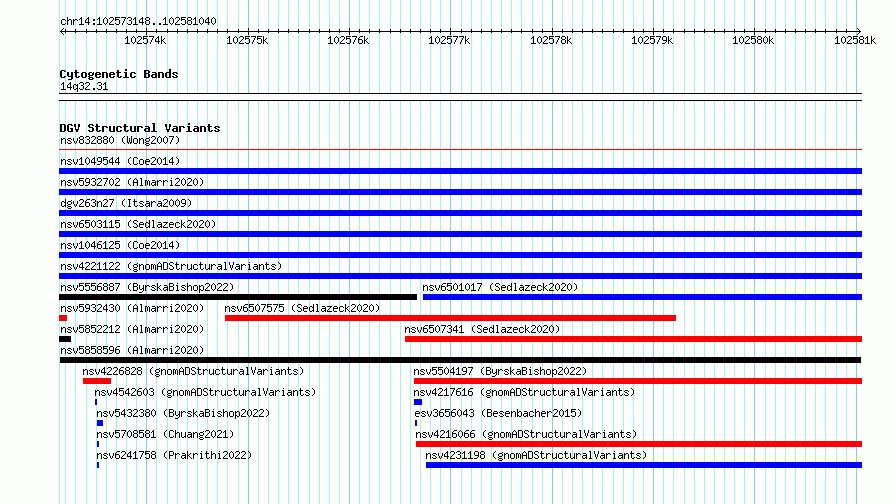This screenshot has height=504, width=890.
Task: Click the 102580k ruler label
Action: (x=753, y=40)
